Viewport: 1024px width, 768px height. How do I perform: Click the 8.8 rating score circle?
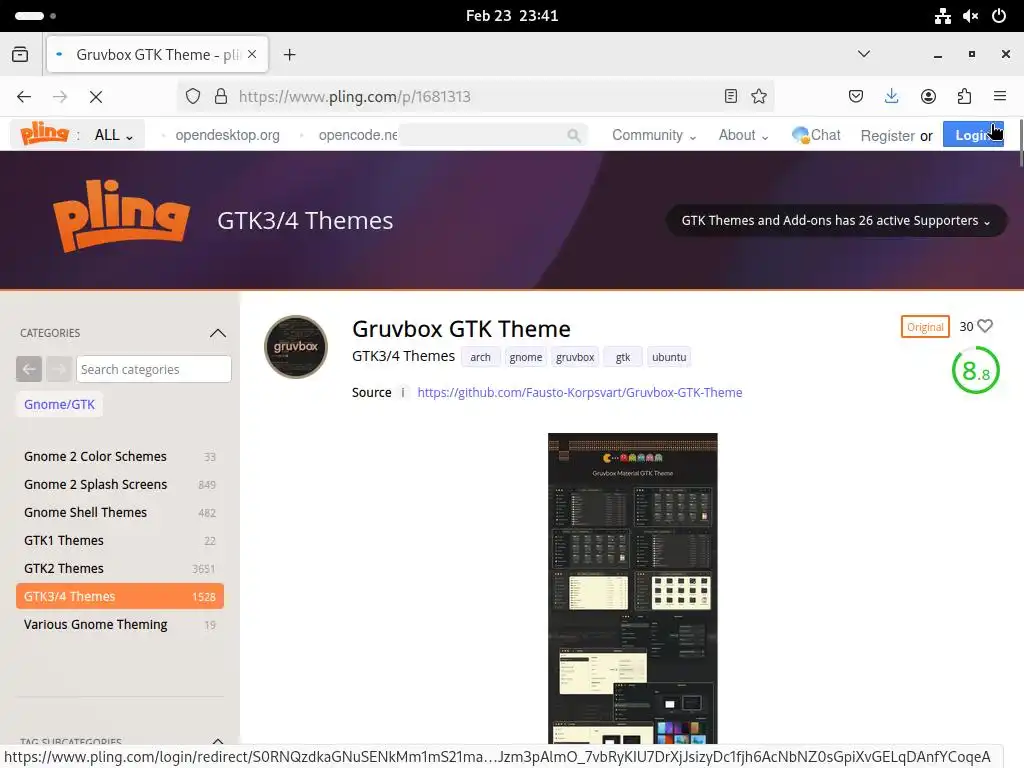(x=976, y=370)
